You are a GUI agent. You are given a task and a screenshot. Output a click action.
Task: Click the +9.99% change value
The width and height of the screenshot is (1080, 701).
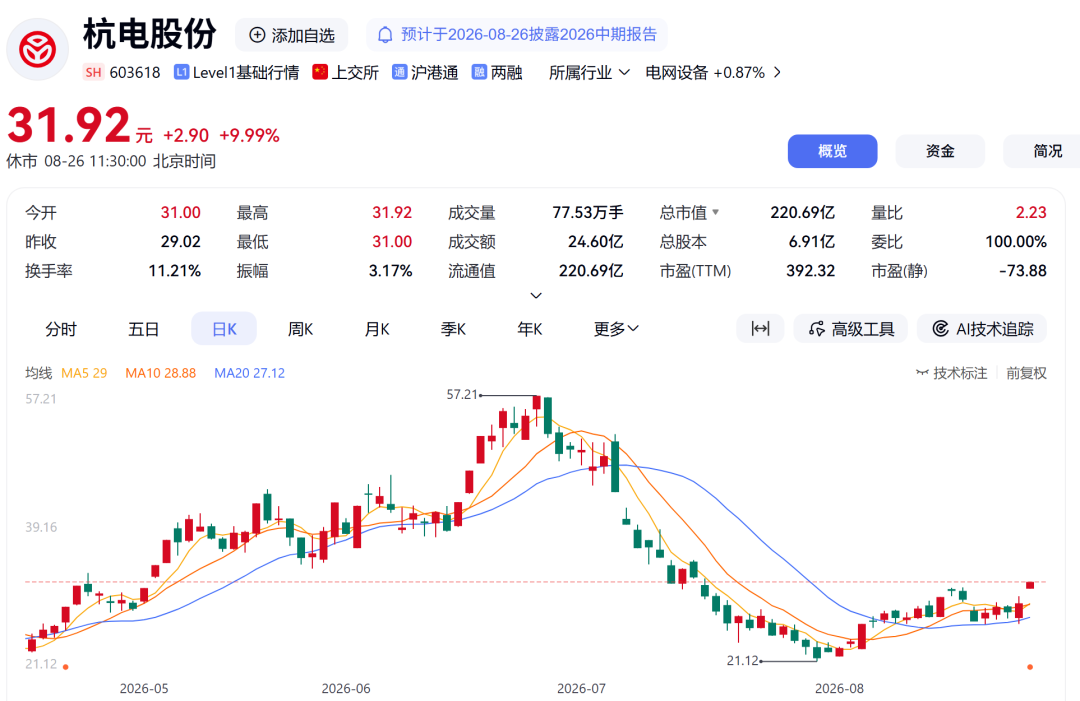pos(249,136)
